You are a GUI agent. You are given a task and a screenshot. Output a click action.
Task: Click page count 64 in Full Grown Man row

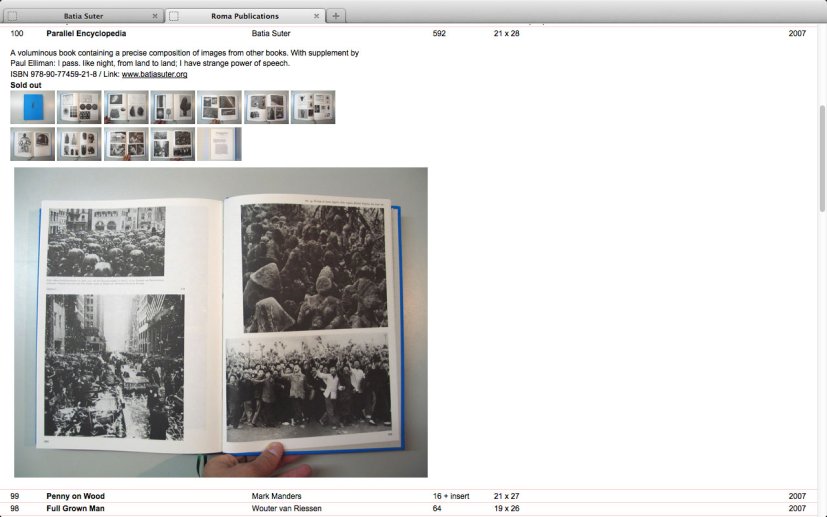(x=437, y=509)
